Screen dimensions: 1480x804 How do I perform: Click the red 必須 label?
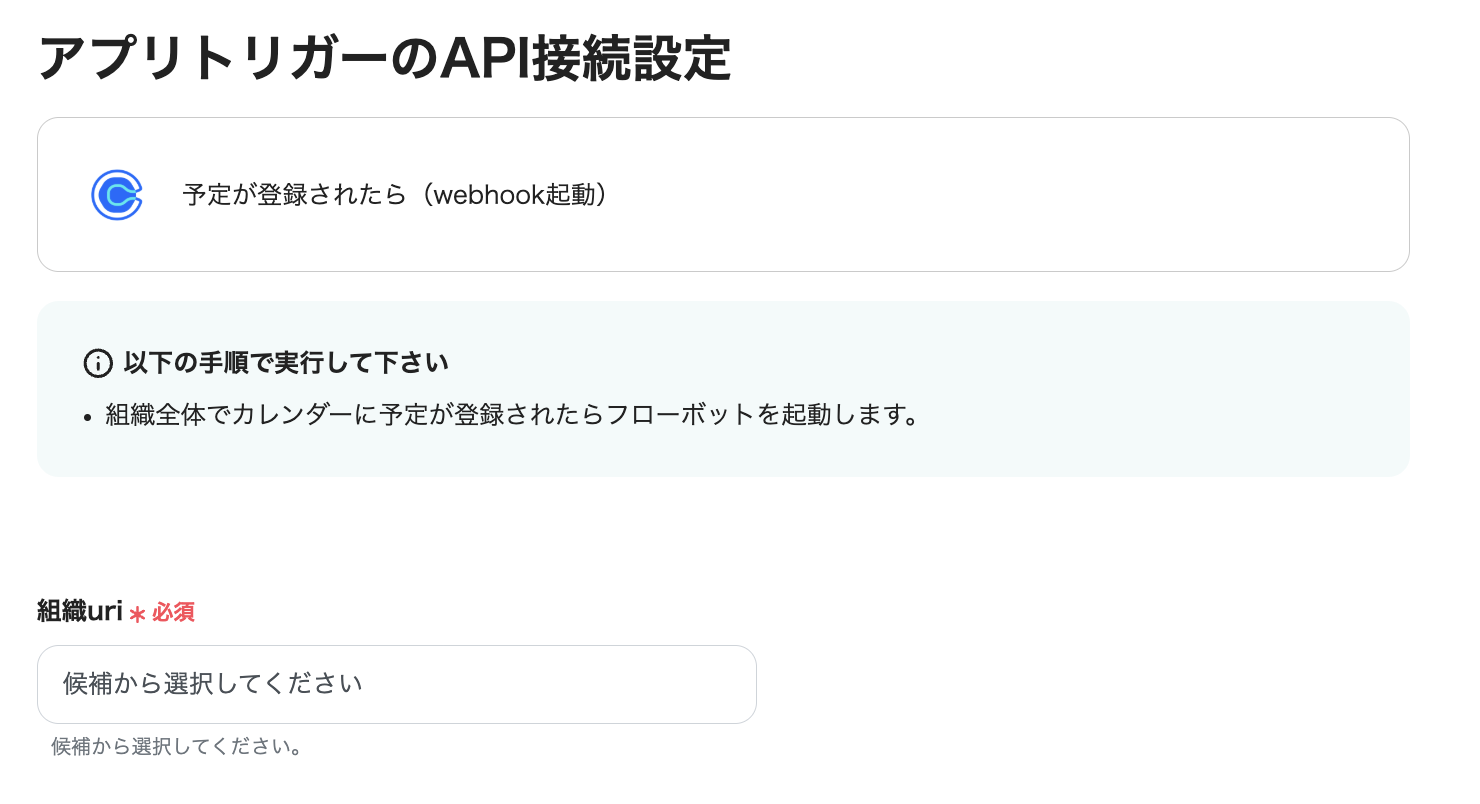click(x=173, y=612)
